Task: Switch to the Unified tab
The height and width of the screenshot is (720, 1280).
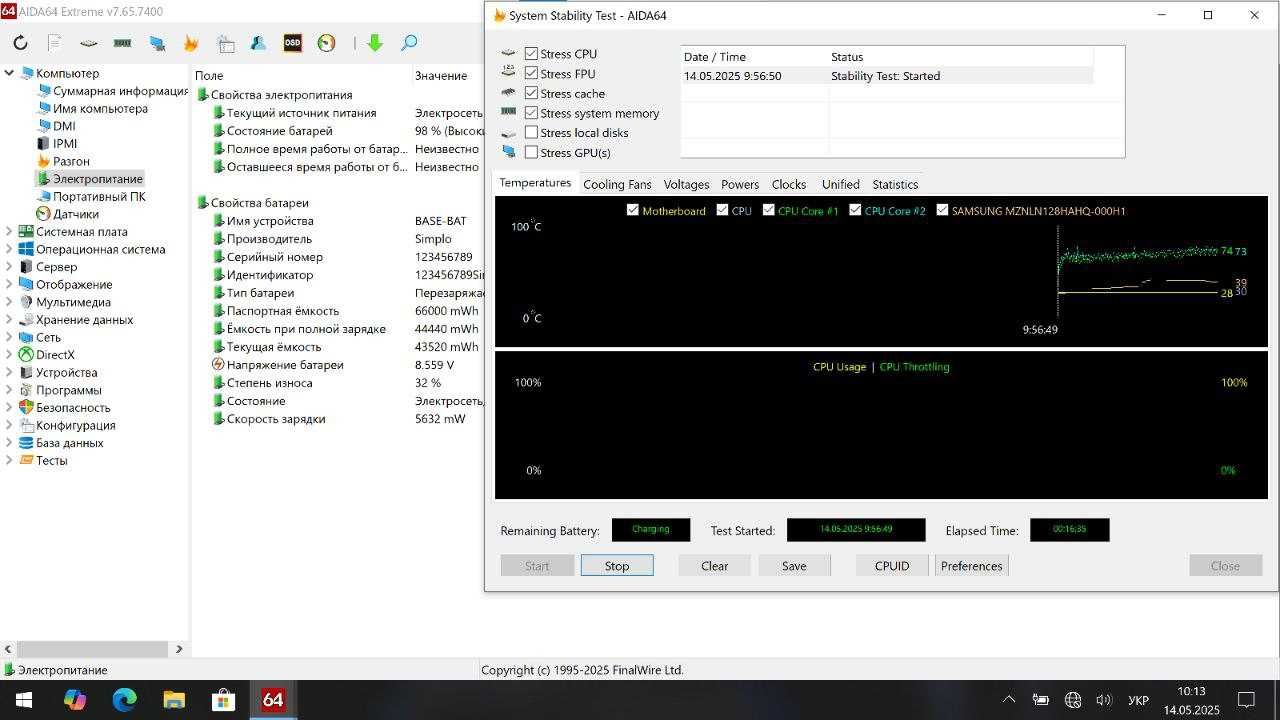Action: pyautogui.click(x=841, y=184)
